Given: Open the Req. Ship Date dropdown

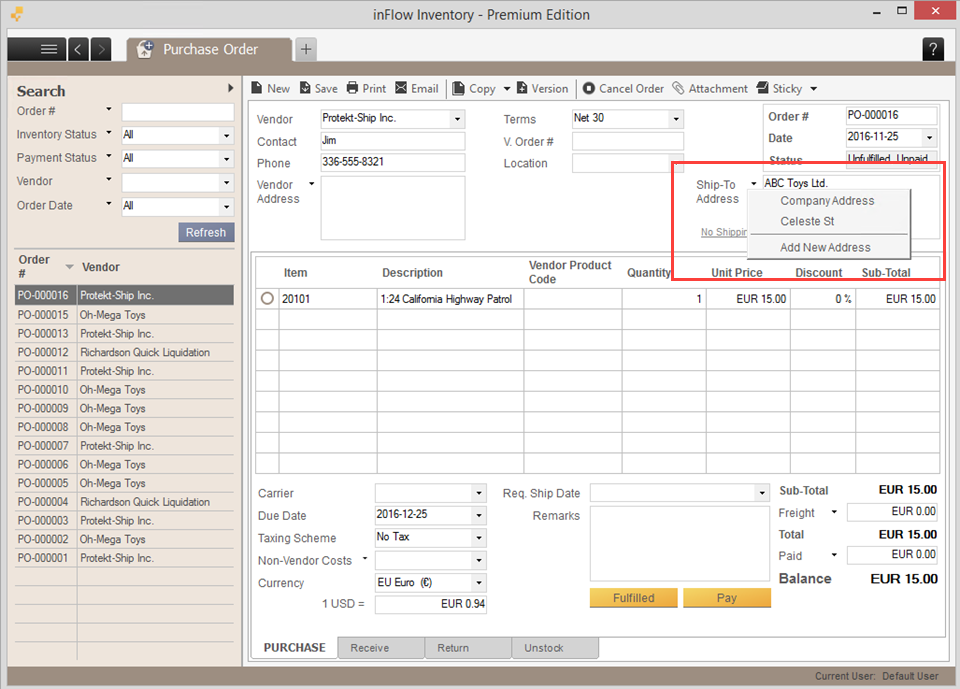Looking at the screenshot, I should (762, 493).
